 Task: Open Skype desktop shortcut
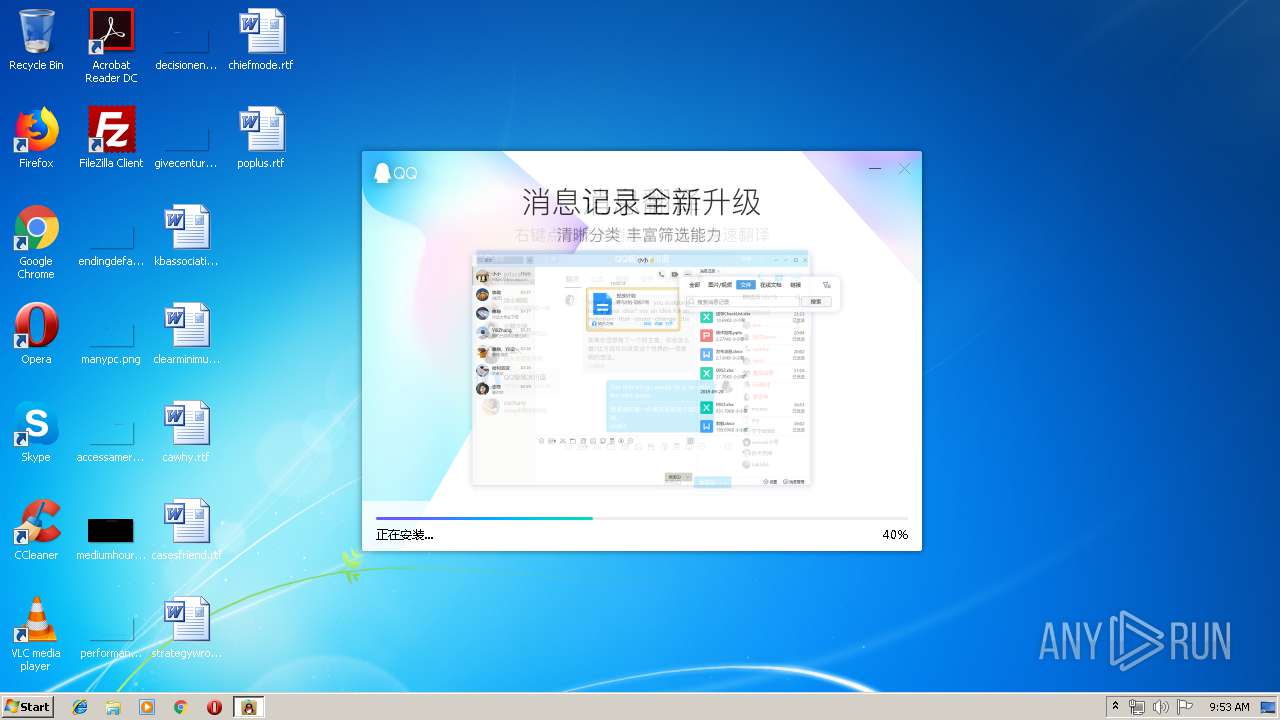pos(36,432)
